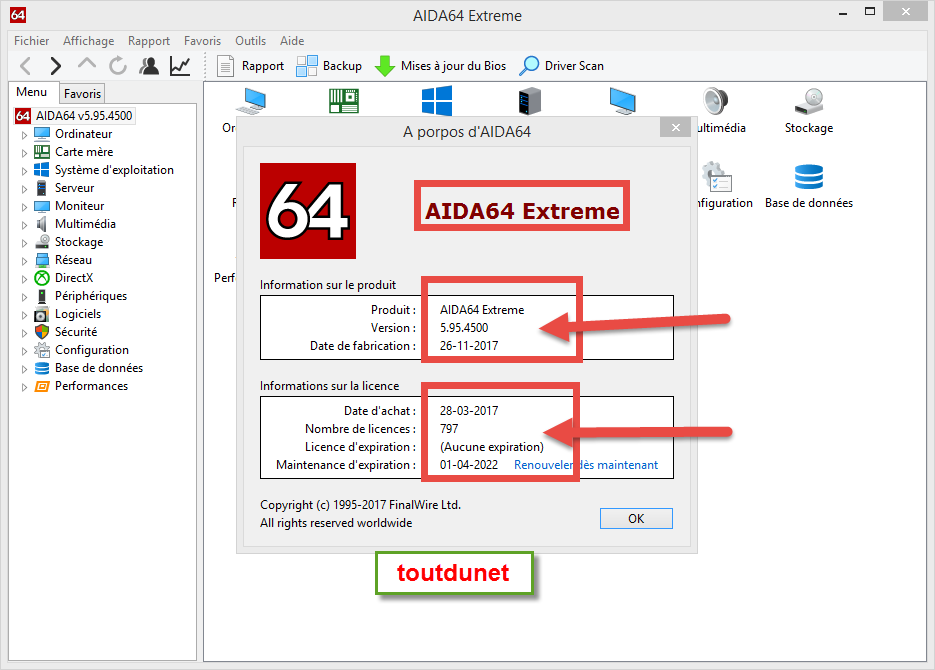The width and height of the screenshot is (935, 670).
Task: Close the A propos d'AIDA64 dialog
Action: click(675, 128)
